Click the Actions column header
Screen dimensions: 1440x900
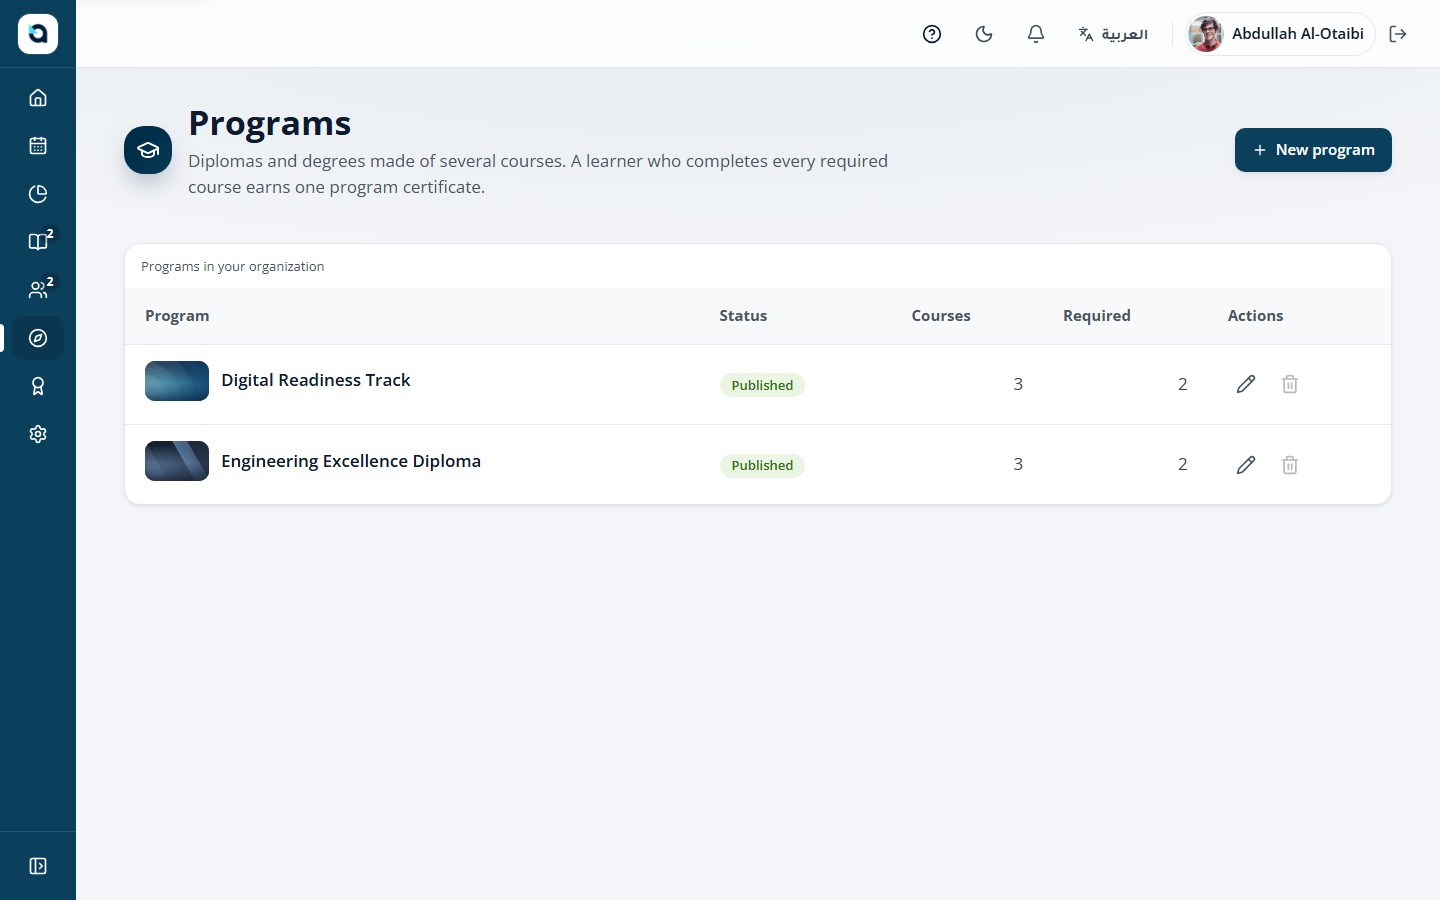point(1255,316)
